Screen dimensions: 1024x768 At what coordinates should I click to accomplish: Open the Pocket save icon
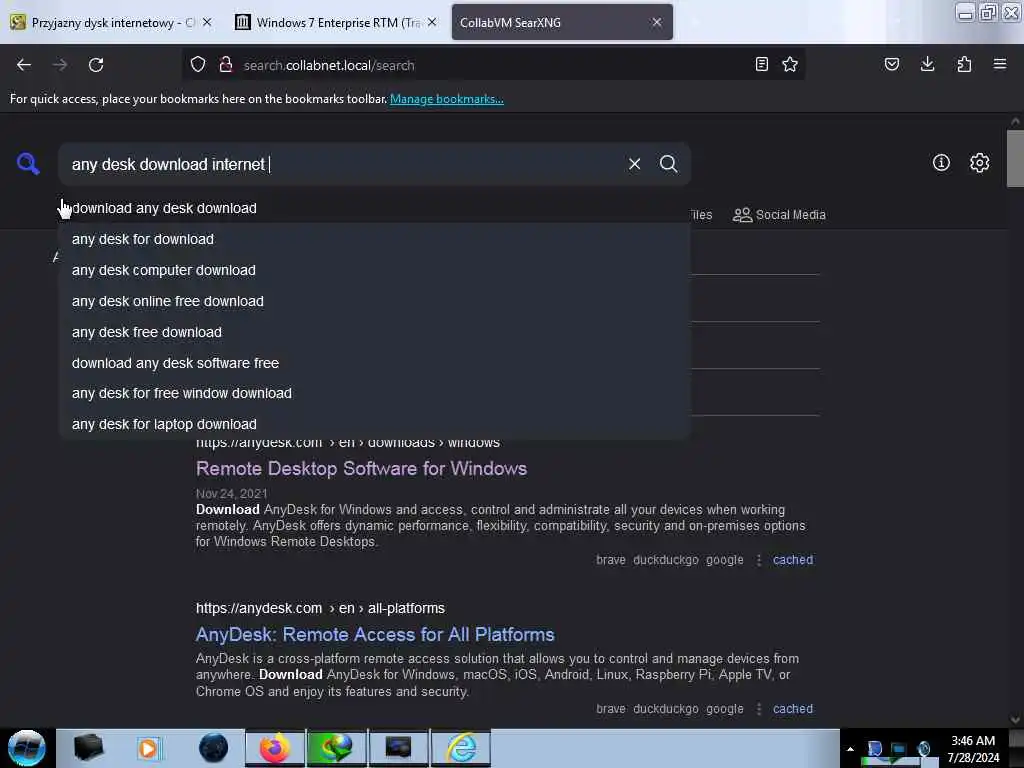(x=891, y=64)
